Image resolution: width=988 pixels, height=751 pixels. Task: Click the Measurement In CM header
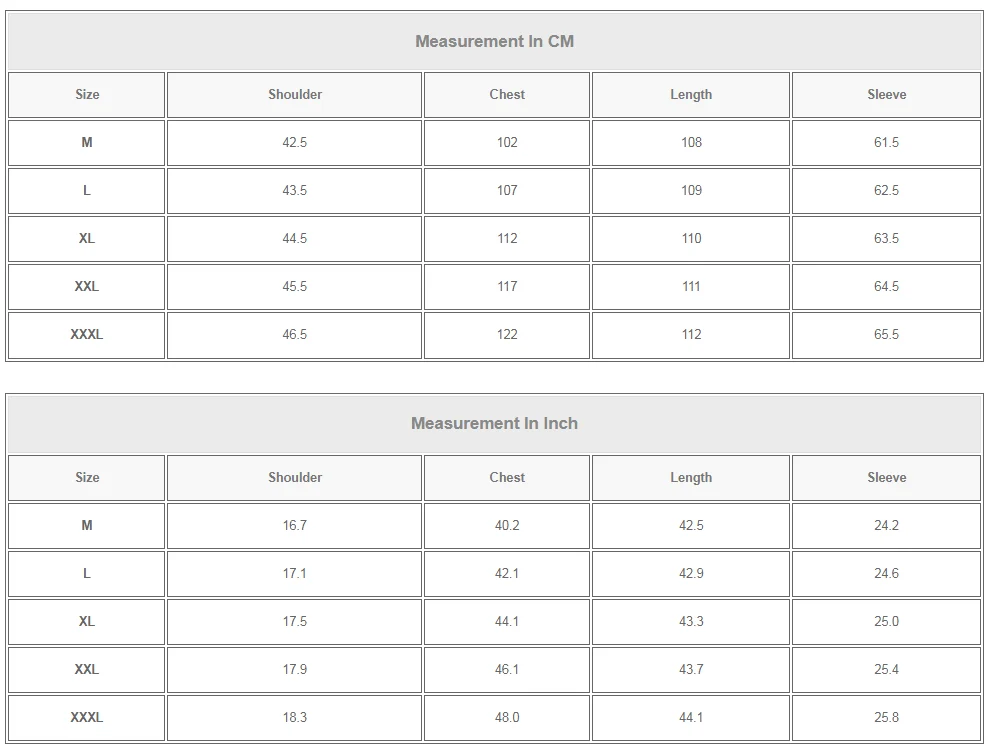[x=494, y=42]
